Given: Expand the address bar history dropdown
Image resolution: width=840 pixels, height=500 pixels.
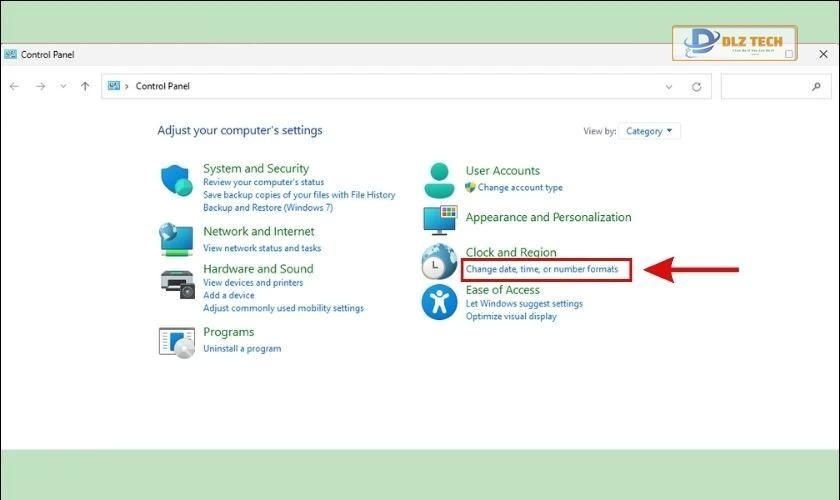Looking at the screenshot, I should (669, 87).
